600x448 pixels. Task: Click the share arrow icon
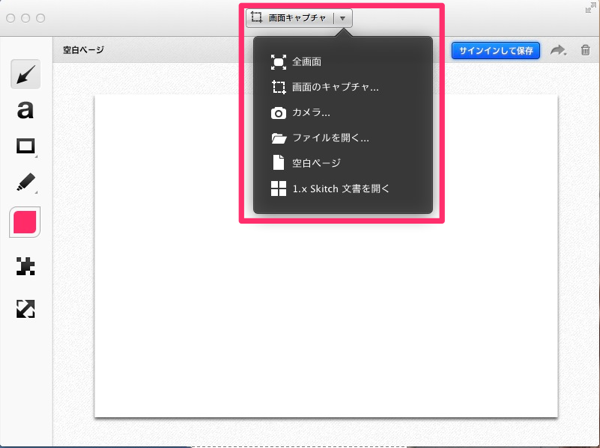point(558,50)
